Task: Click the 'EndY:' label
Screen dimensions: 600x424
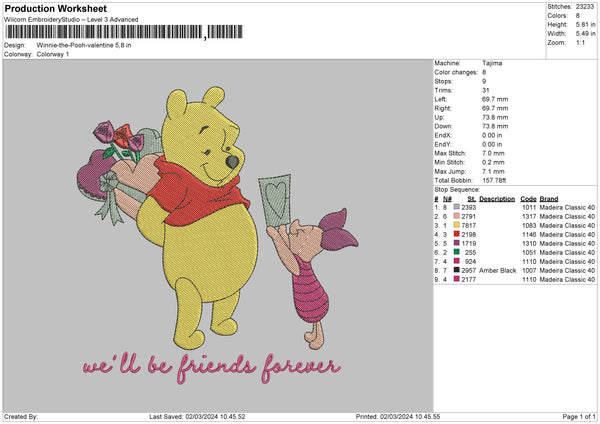Action: 443,144
